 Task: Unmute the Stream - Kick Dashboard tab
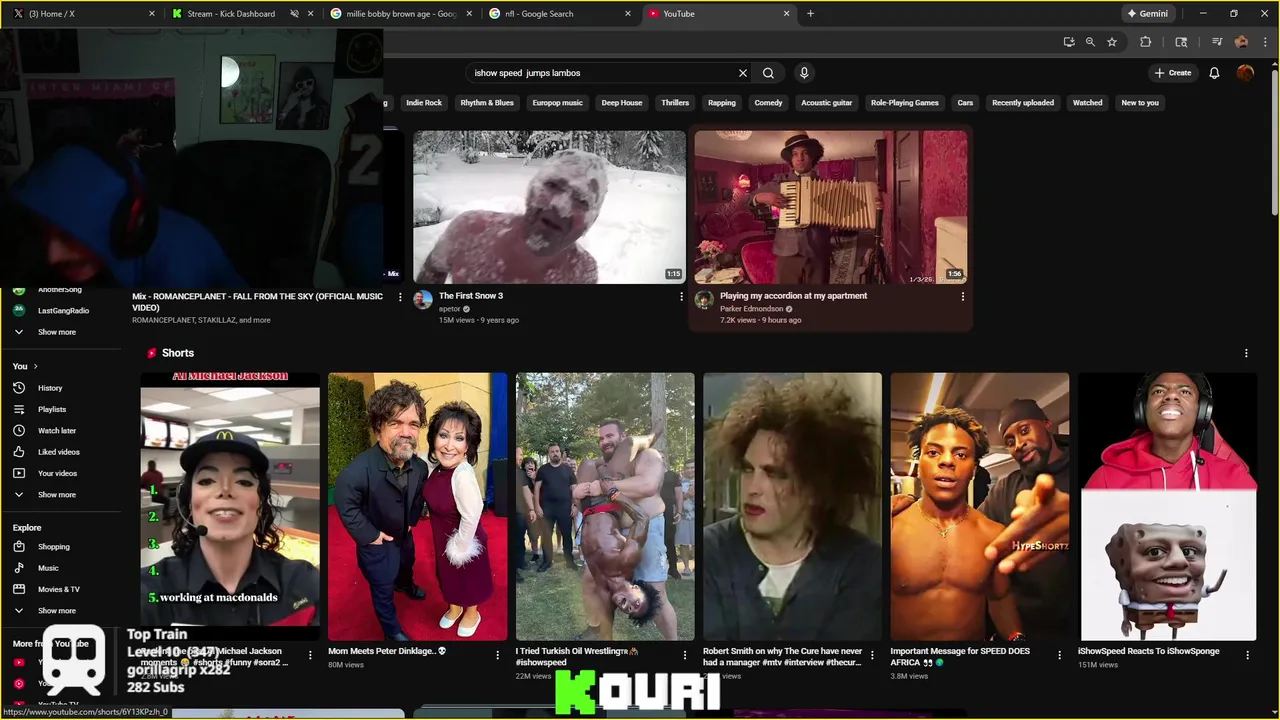coord(294,14)
